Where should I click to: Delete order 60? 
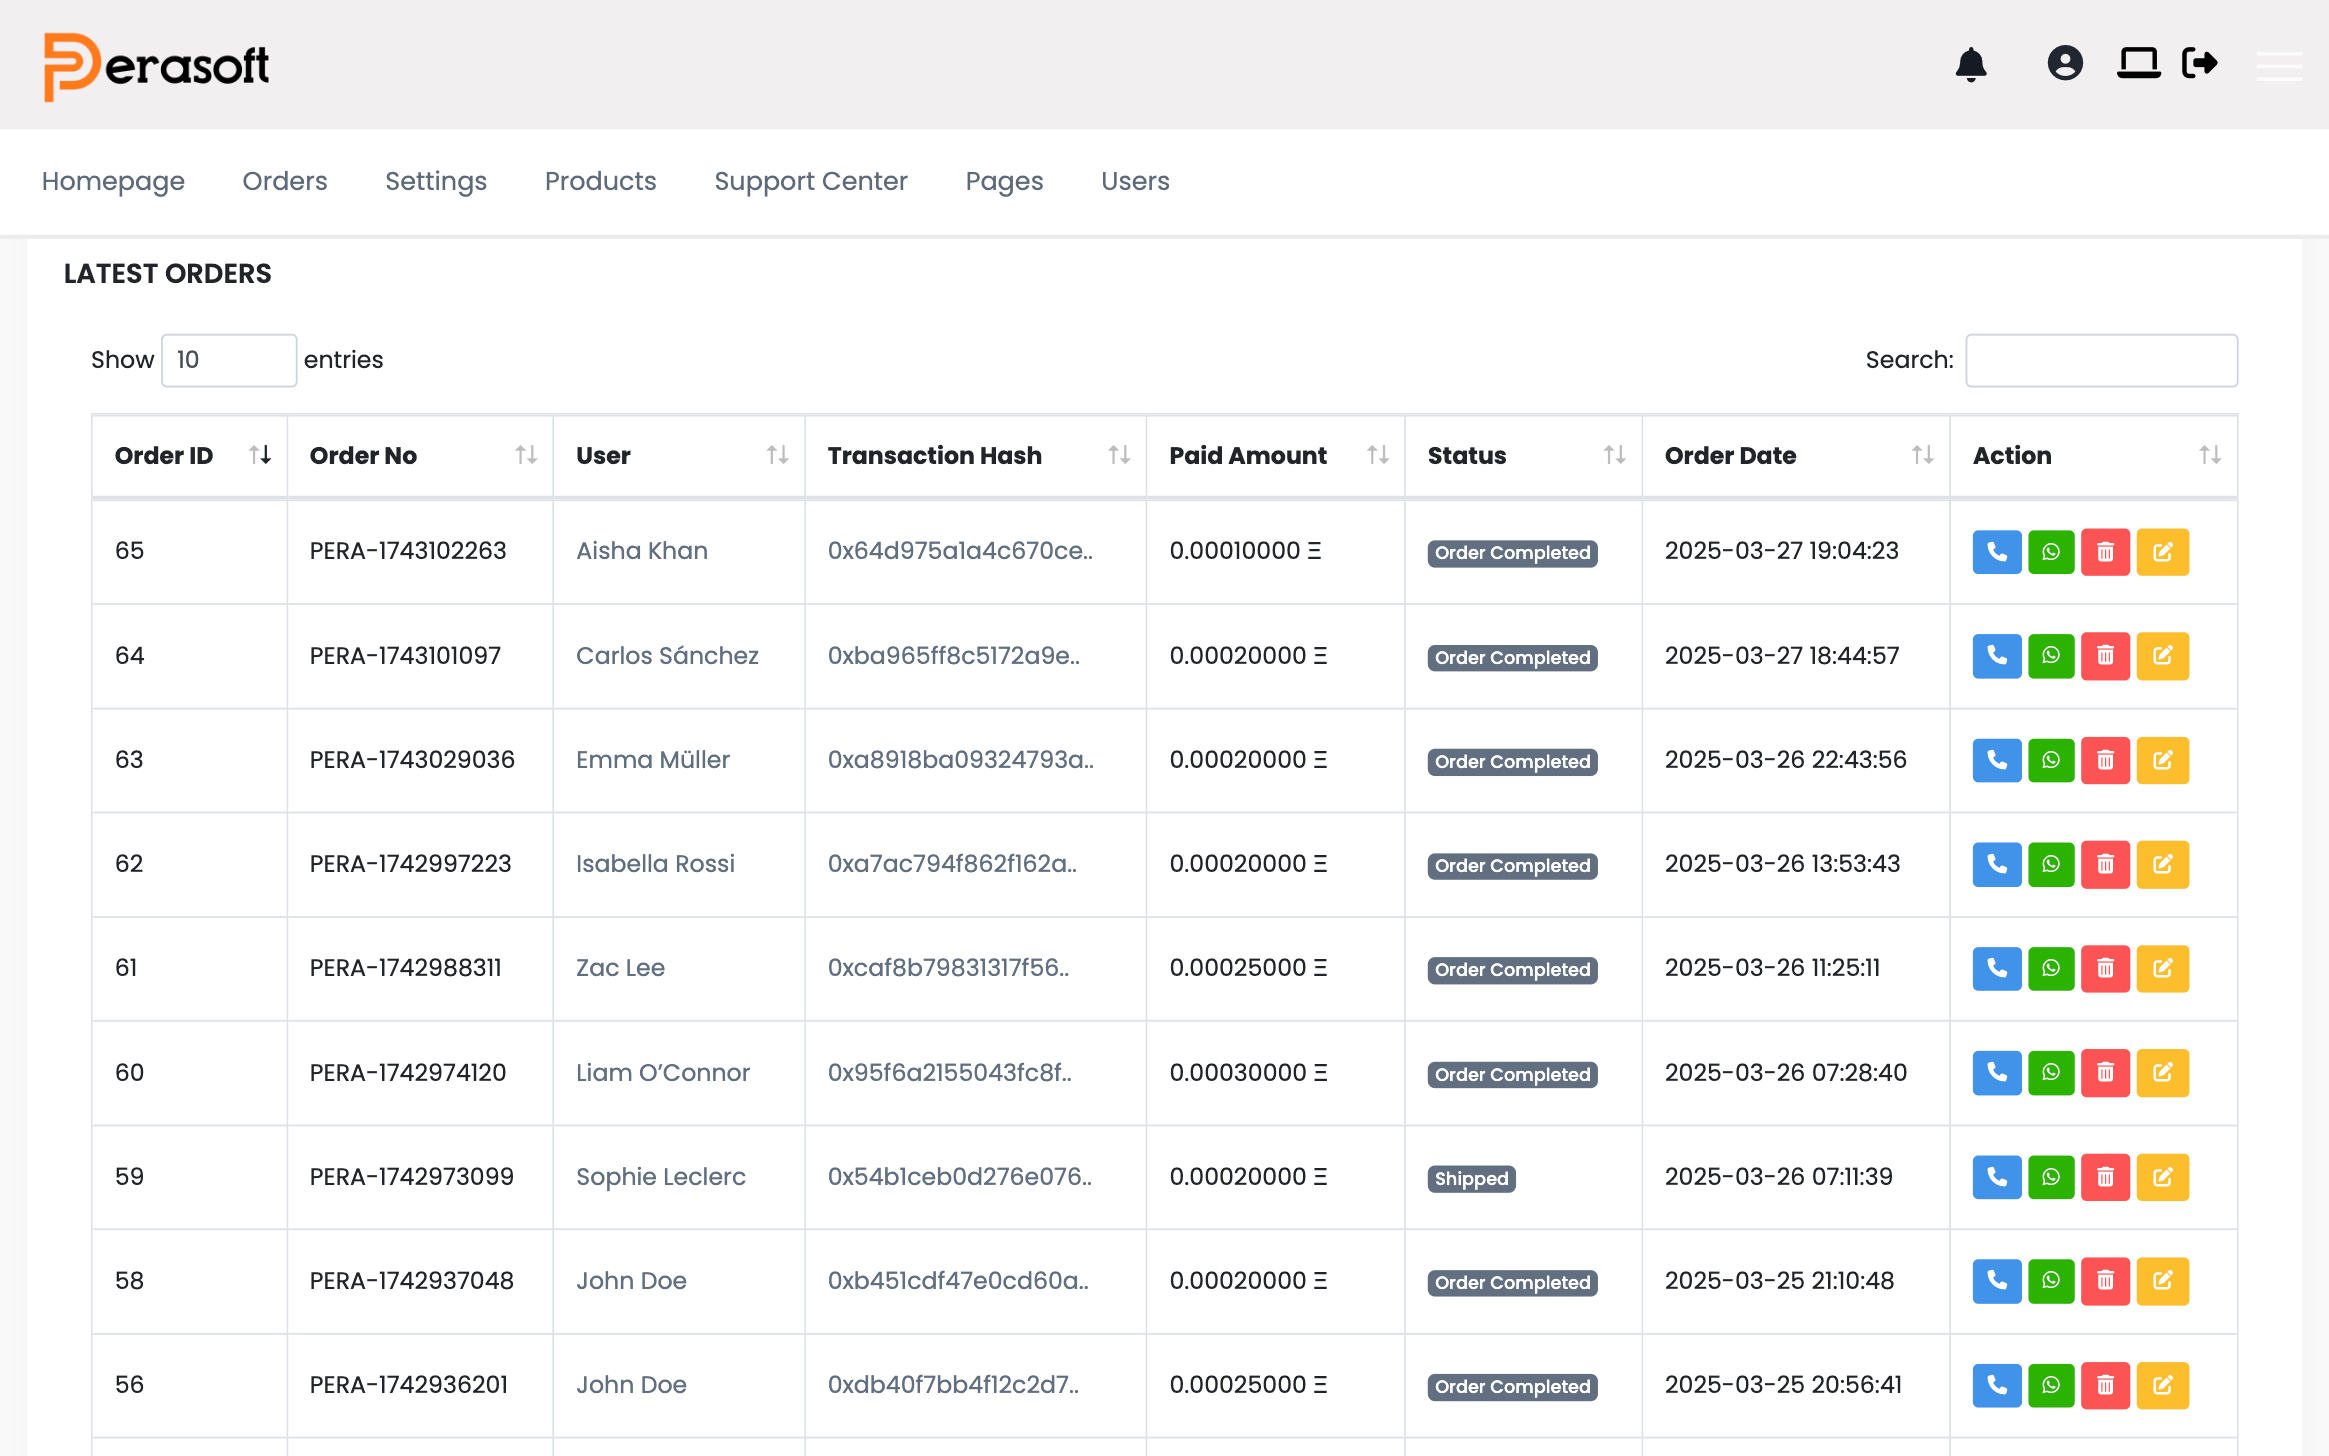point(2105,1073)
